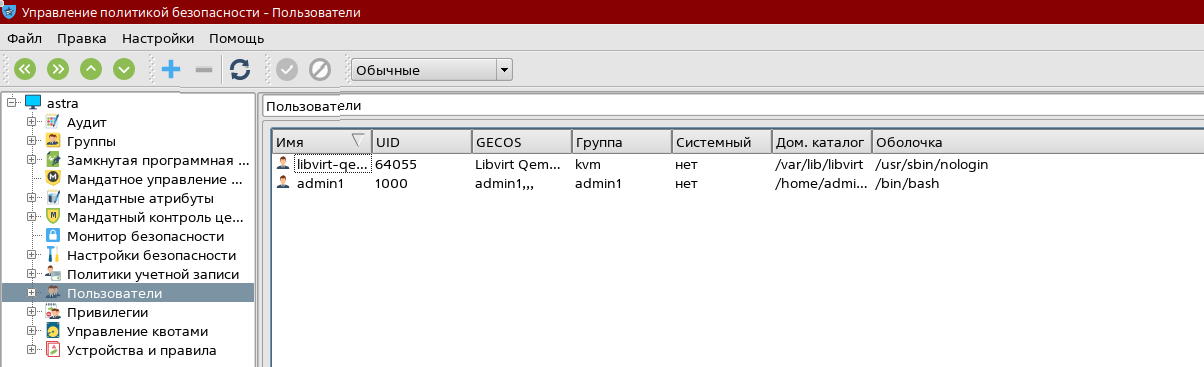Collapse the astra root node
The width and height of the screenshot is (1204, 367).
point(12,103)
